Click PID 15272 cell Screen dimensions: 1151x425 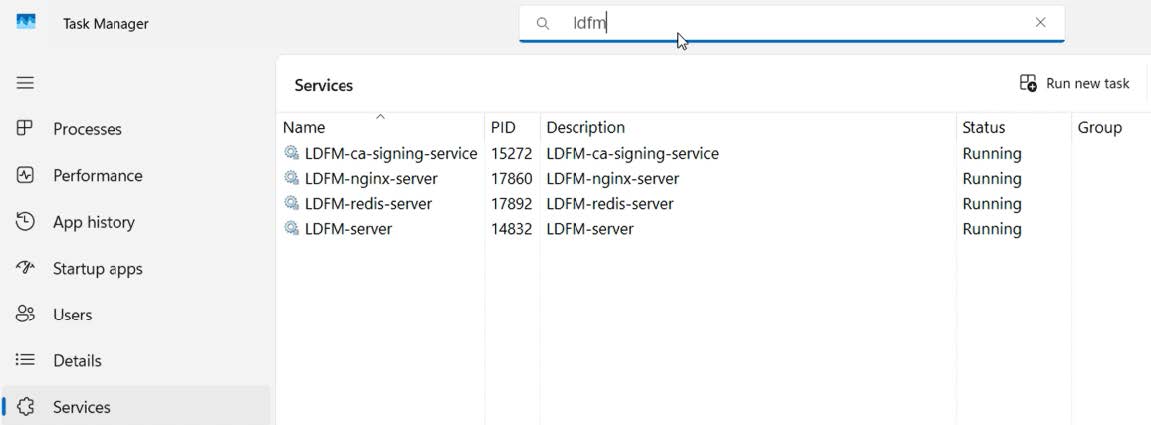pyautogui.click(x=511, y=153)
